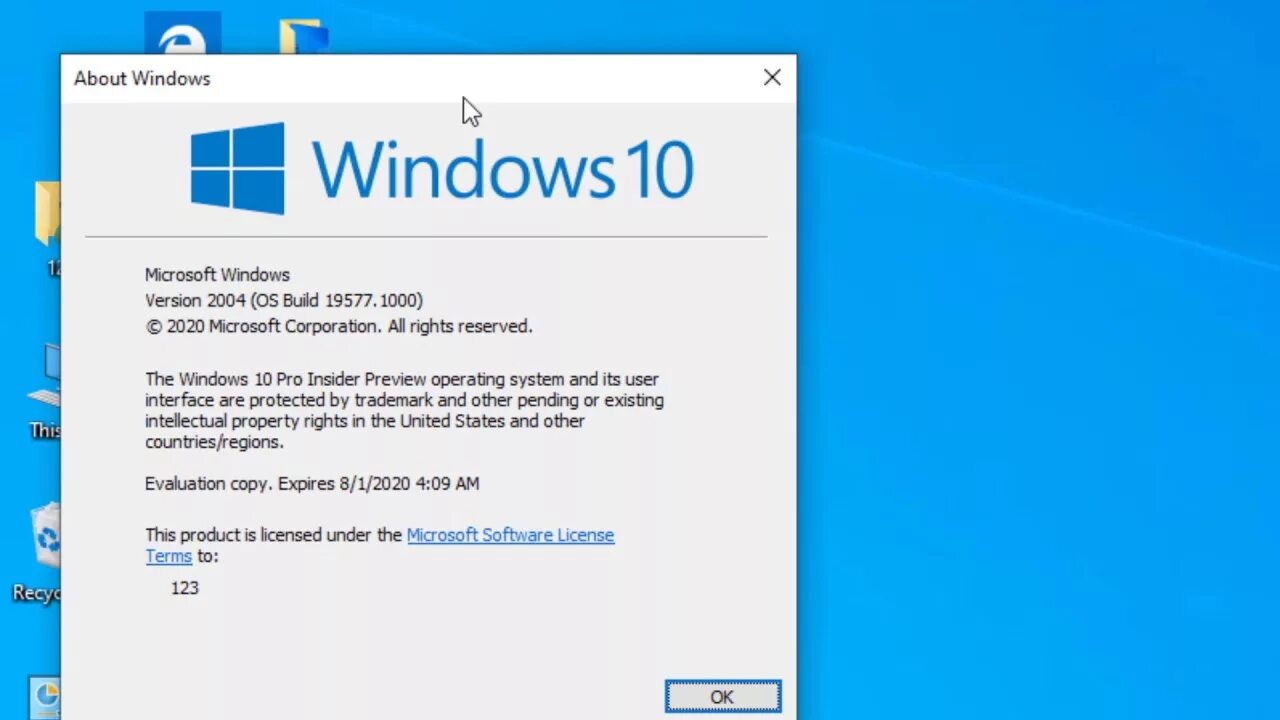Click the 'Version 2004 (OS Build 19577.1000)' line

coord(284,300)
